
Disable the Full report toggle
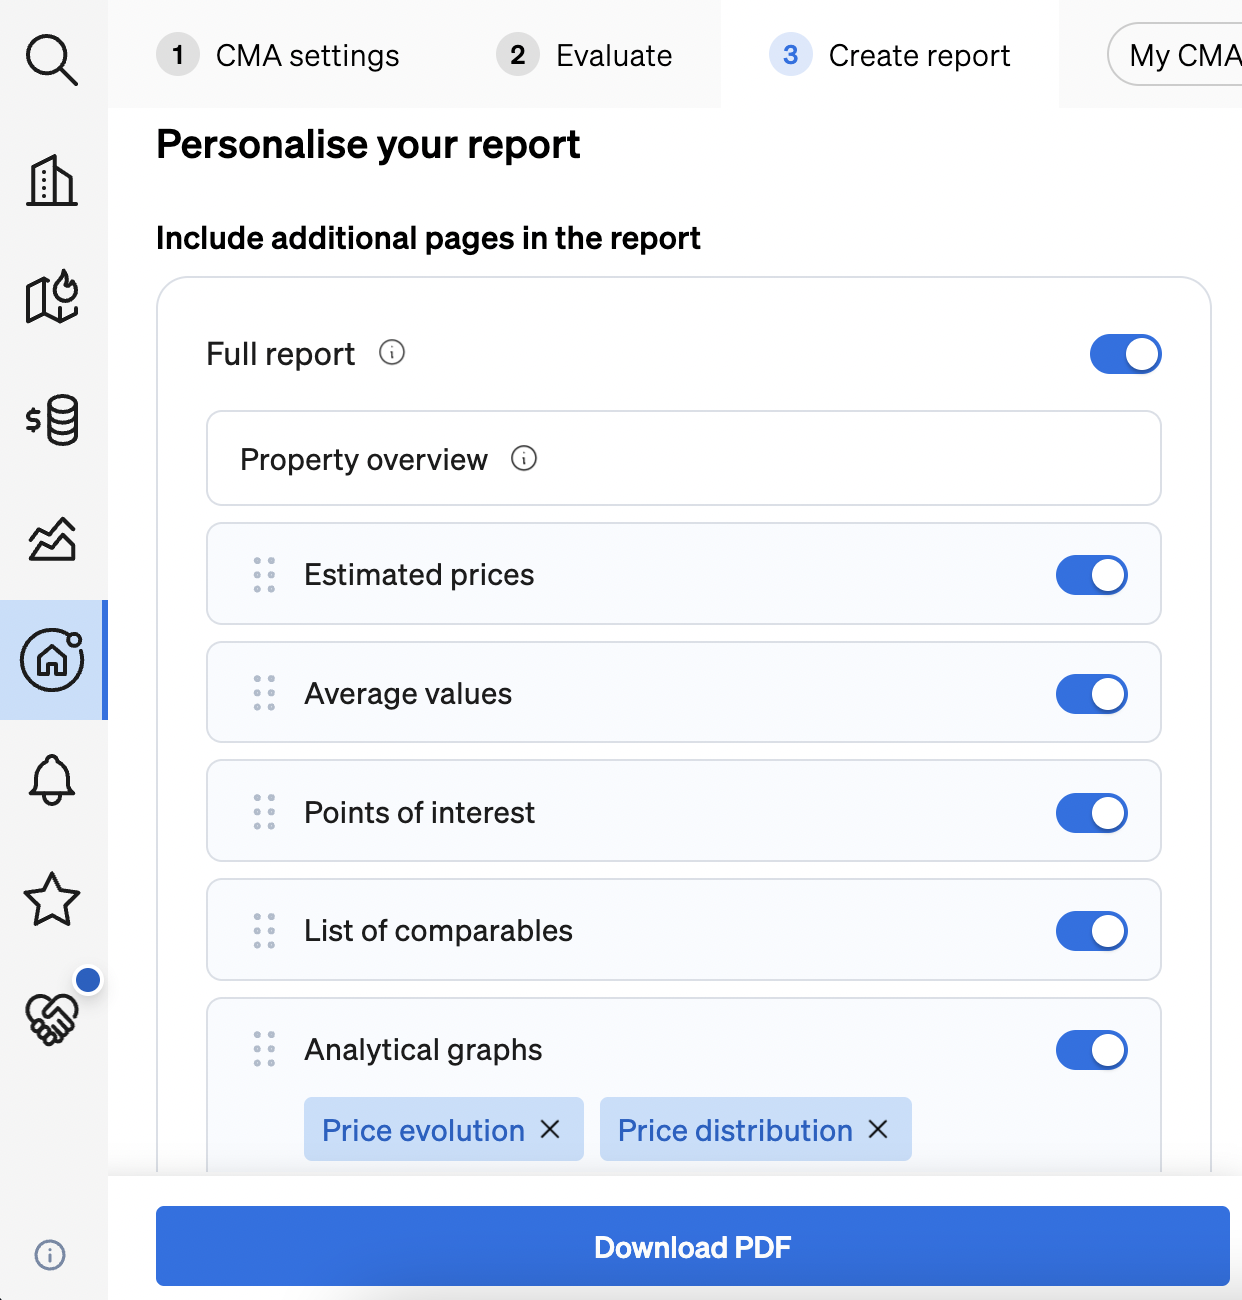[x=1125, y=353]
